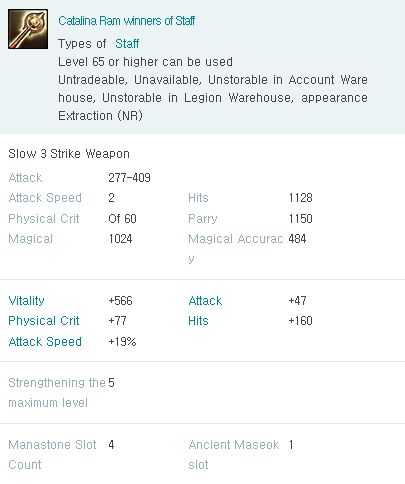The height and width of the screenshot is (484, 405).
Task: Click the Ancient Maseok slot label
Action: click(234, 455)
